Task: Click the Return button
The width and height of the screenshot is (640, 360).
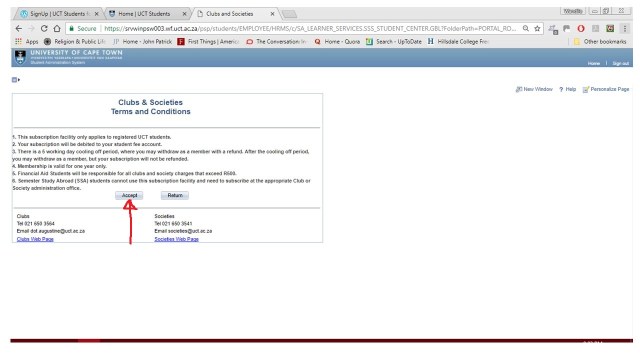Action: (175, 196)
